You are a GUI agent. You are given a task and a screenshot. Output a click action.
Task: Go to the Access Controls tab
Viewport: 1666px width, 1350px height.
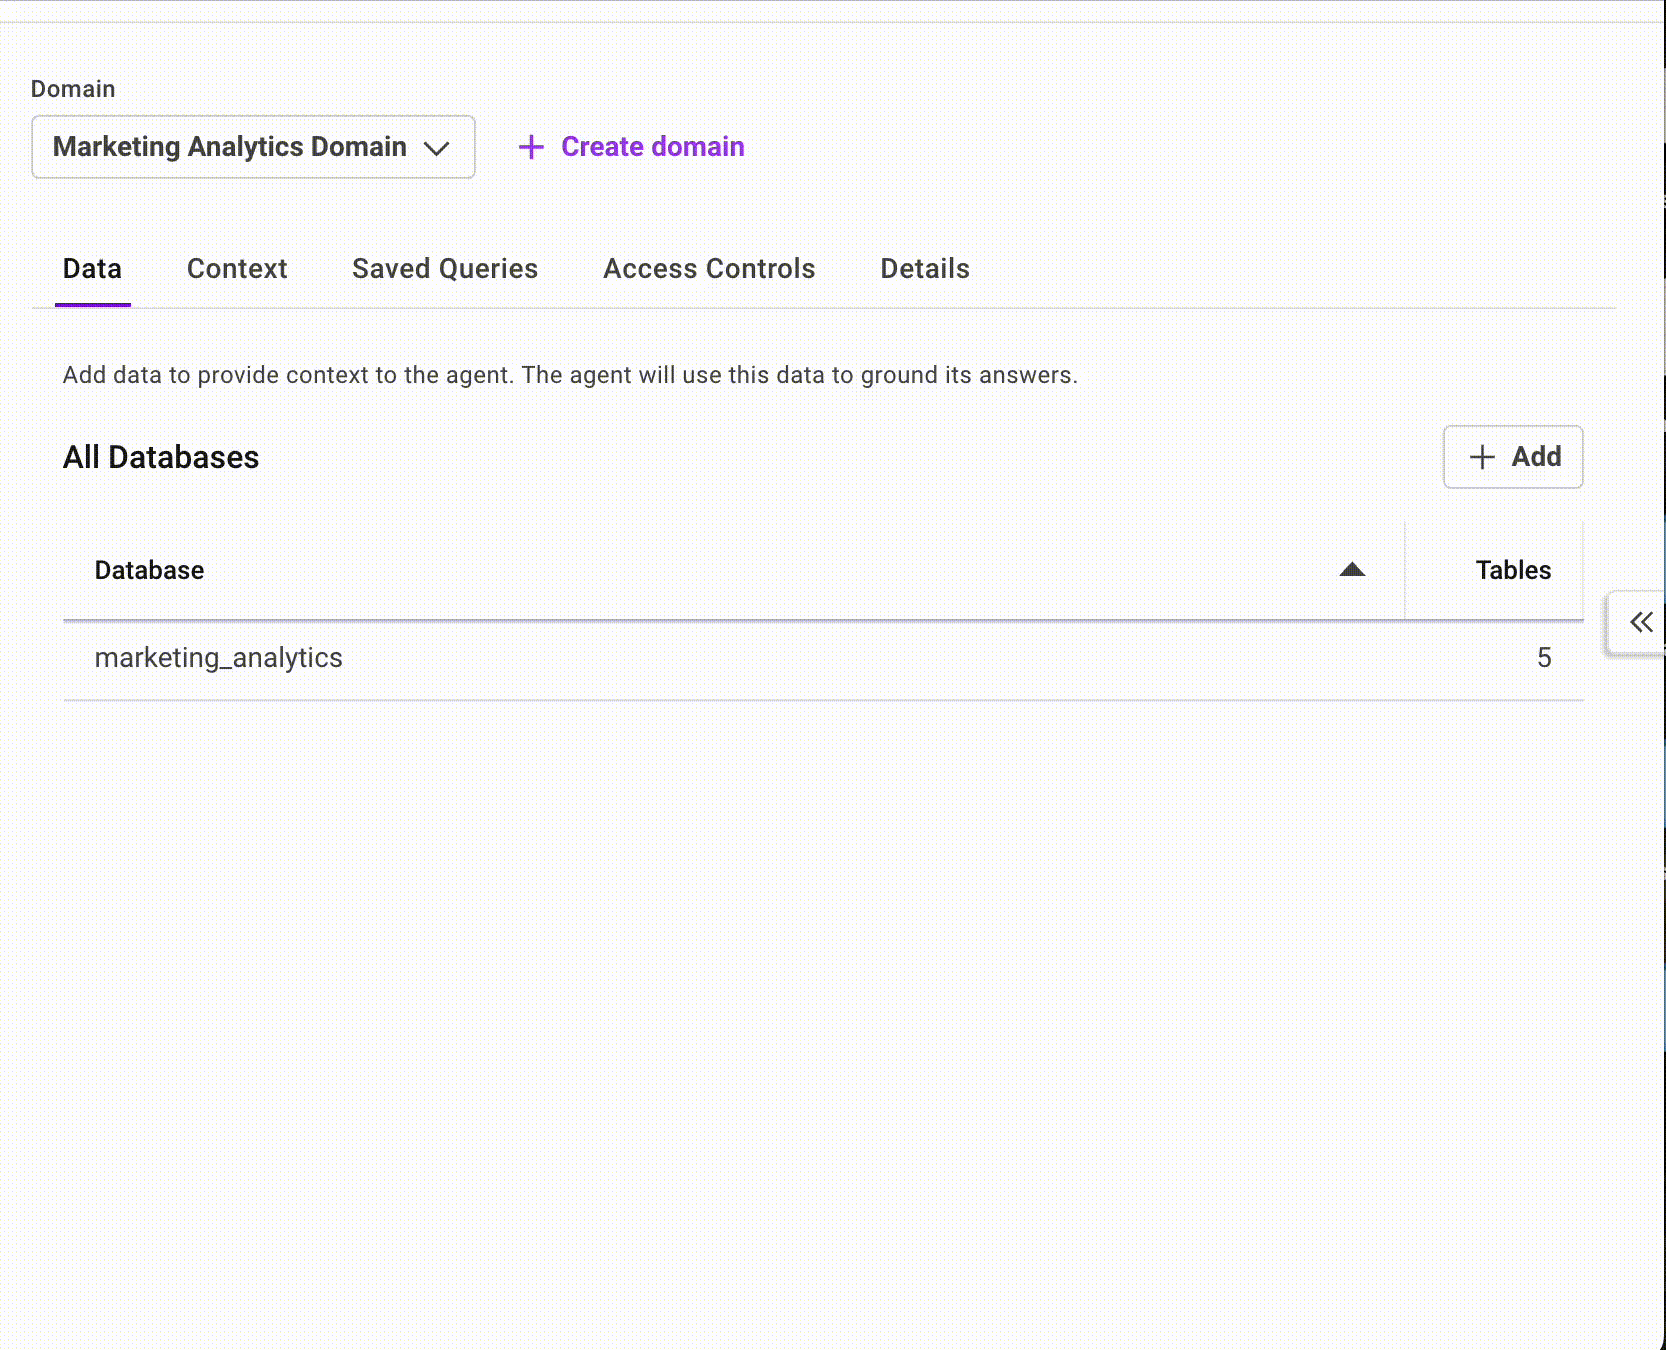pos(709,269)
